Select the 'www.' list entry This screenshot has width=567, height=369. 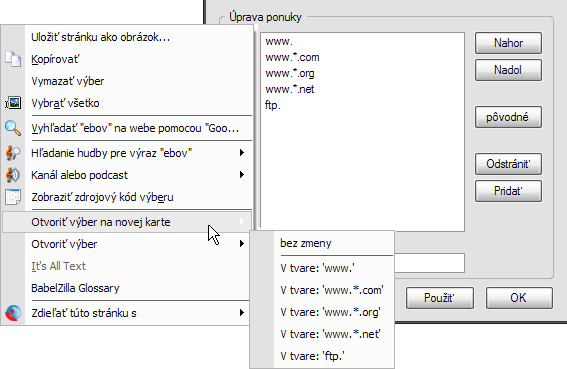pyautogui.click(x=362, y=42)
